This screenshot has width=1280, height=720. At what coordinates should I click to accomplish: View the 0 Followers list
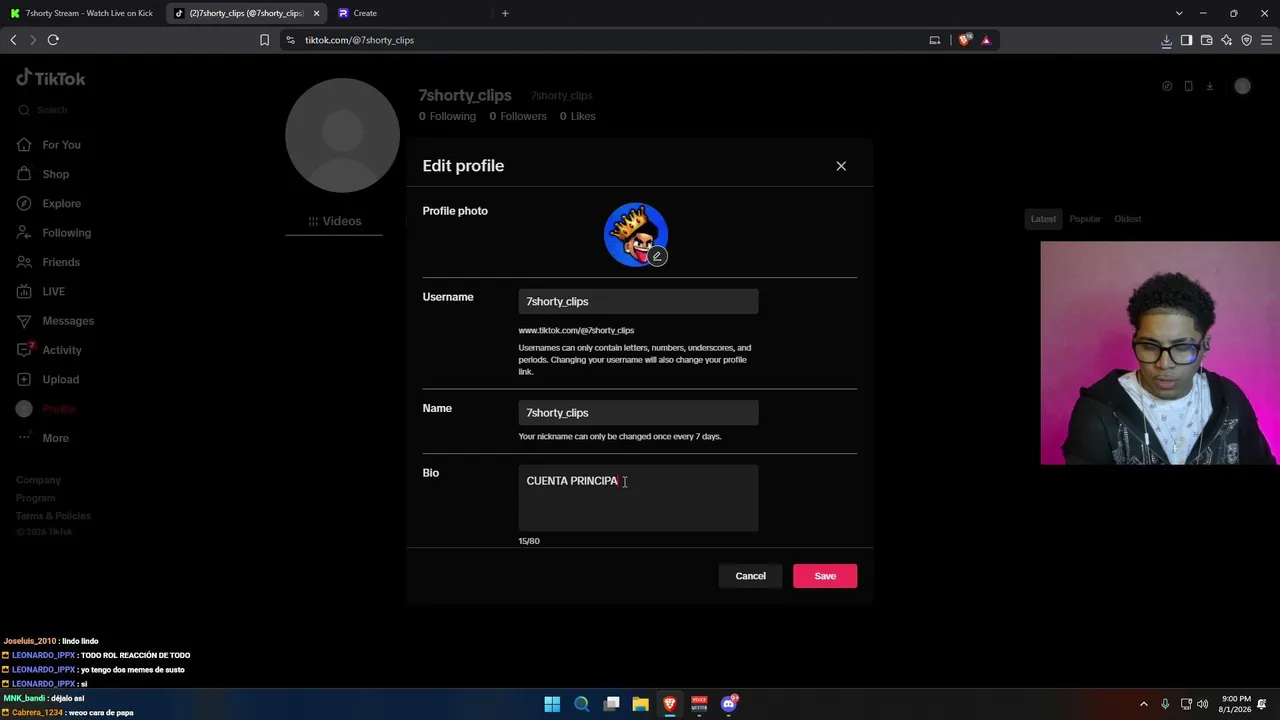click(x=518, y=116)
